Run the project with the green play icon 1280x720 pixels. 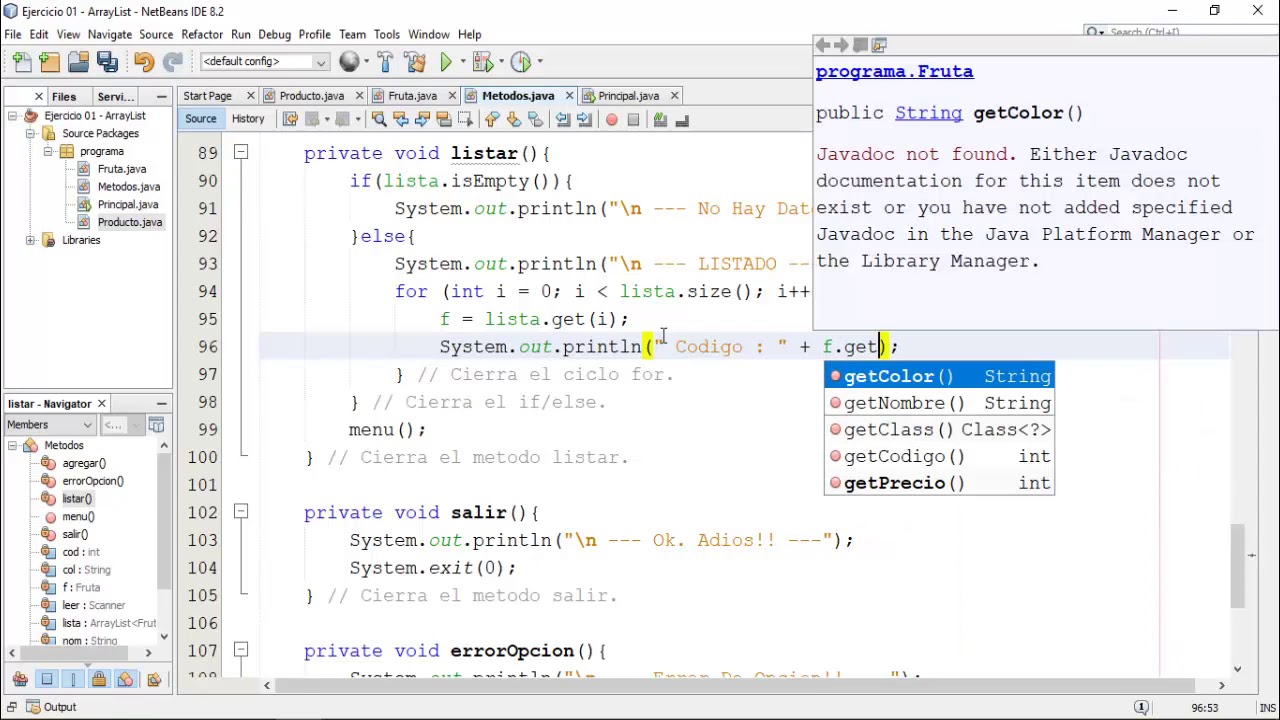coord(446,62)
